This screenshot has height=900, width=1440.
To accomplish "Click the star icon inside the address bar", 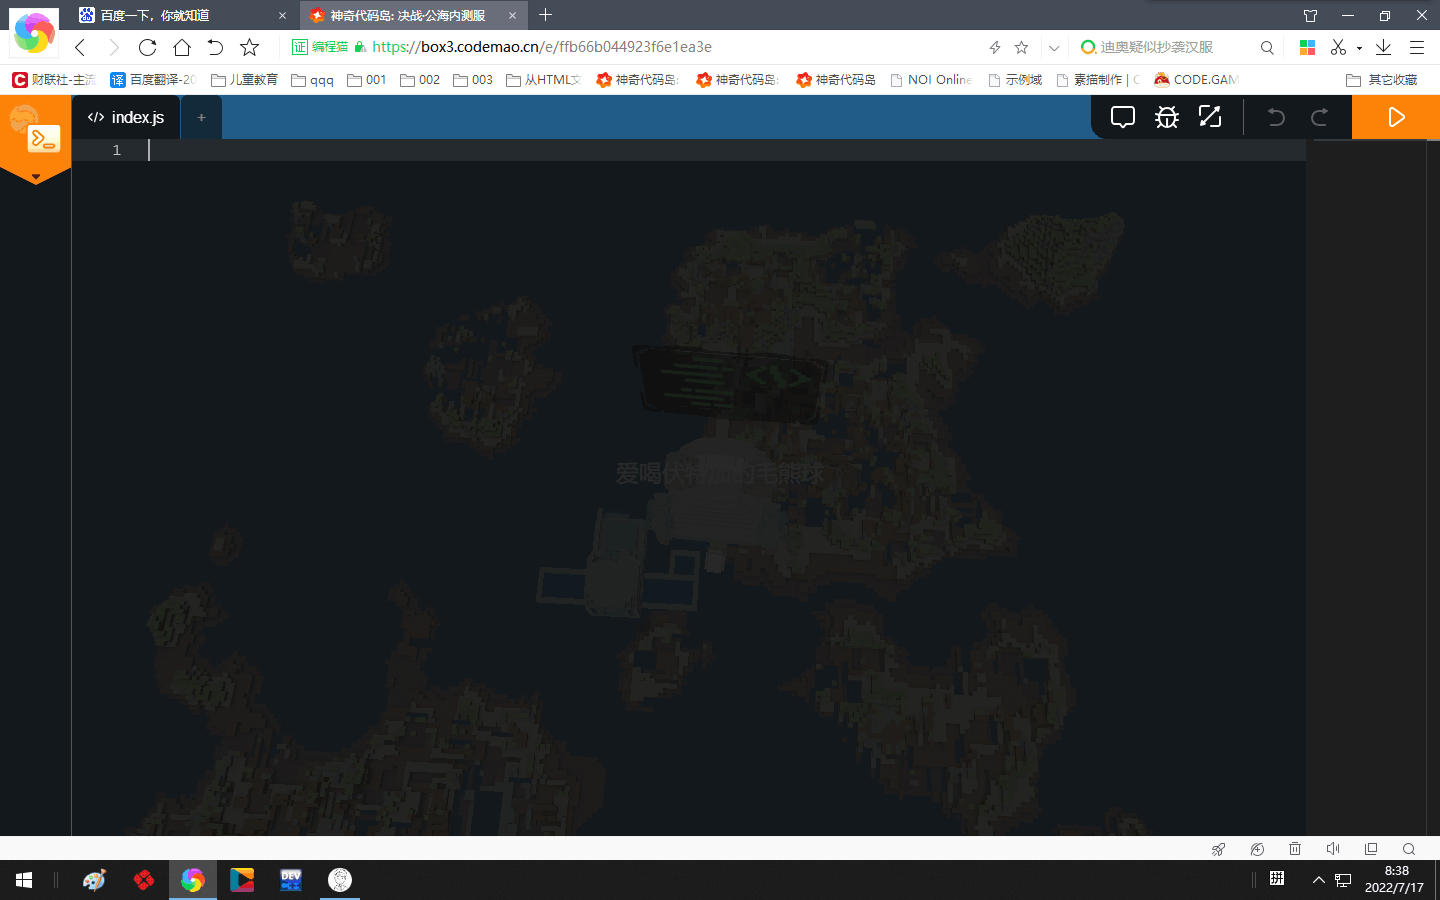I will click(x=1021, y=47).
